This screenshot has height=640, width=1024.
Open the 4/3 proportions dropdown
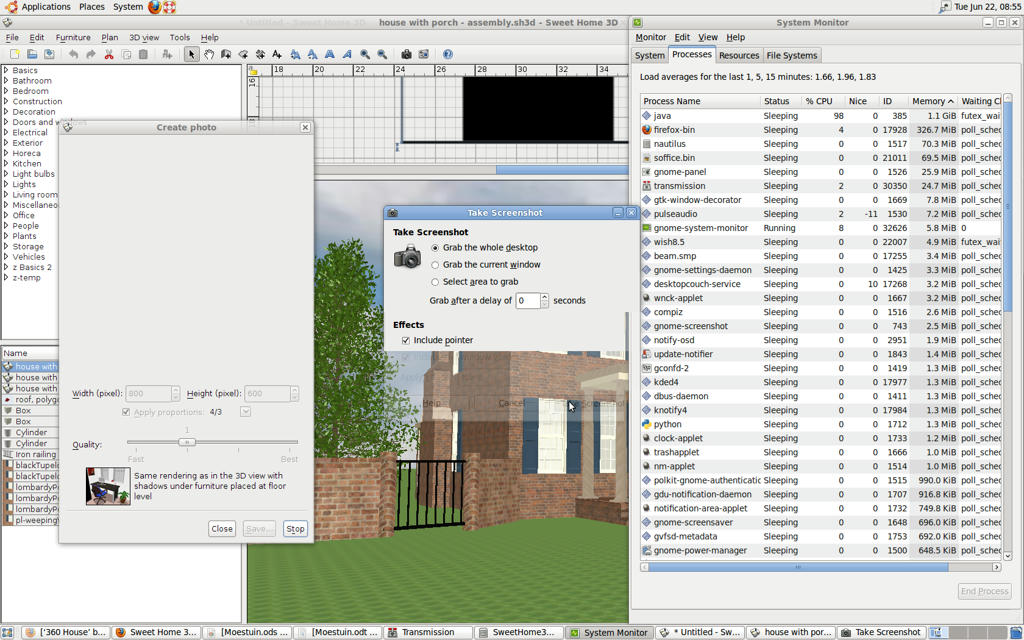pyautogui.click(x=246, y=411)
